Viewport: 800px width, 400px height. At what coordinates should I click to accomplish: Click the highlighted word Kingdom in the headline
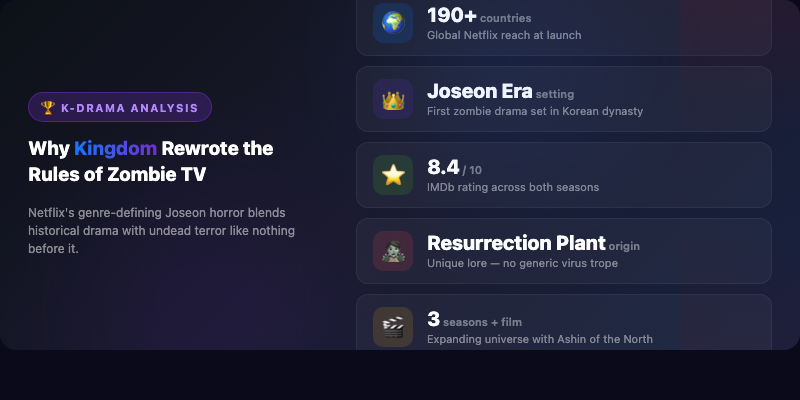115,149
